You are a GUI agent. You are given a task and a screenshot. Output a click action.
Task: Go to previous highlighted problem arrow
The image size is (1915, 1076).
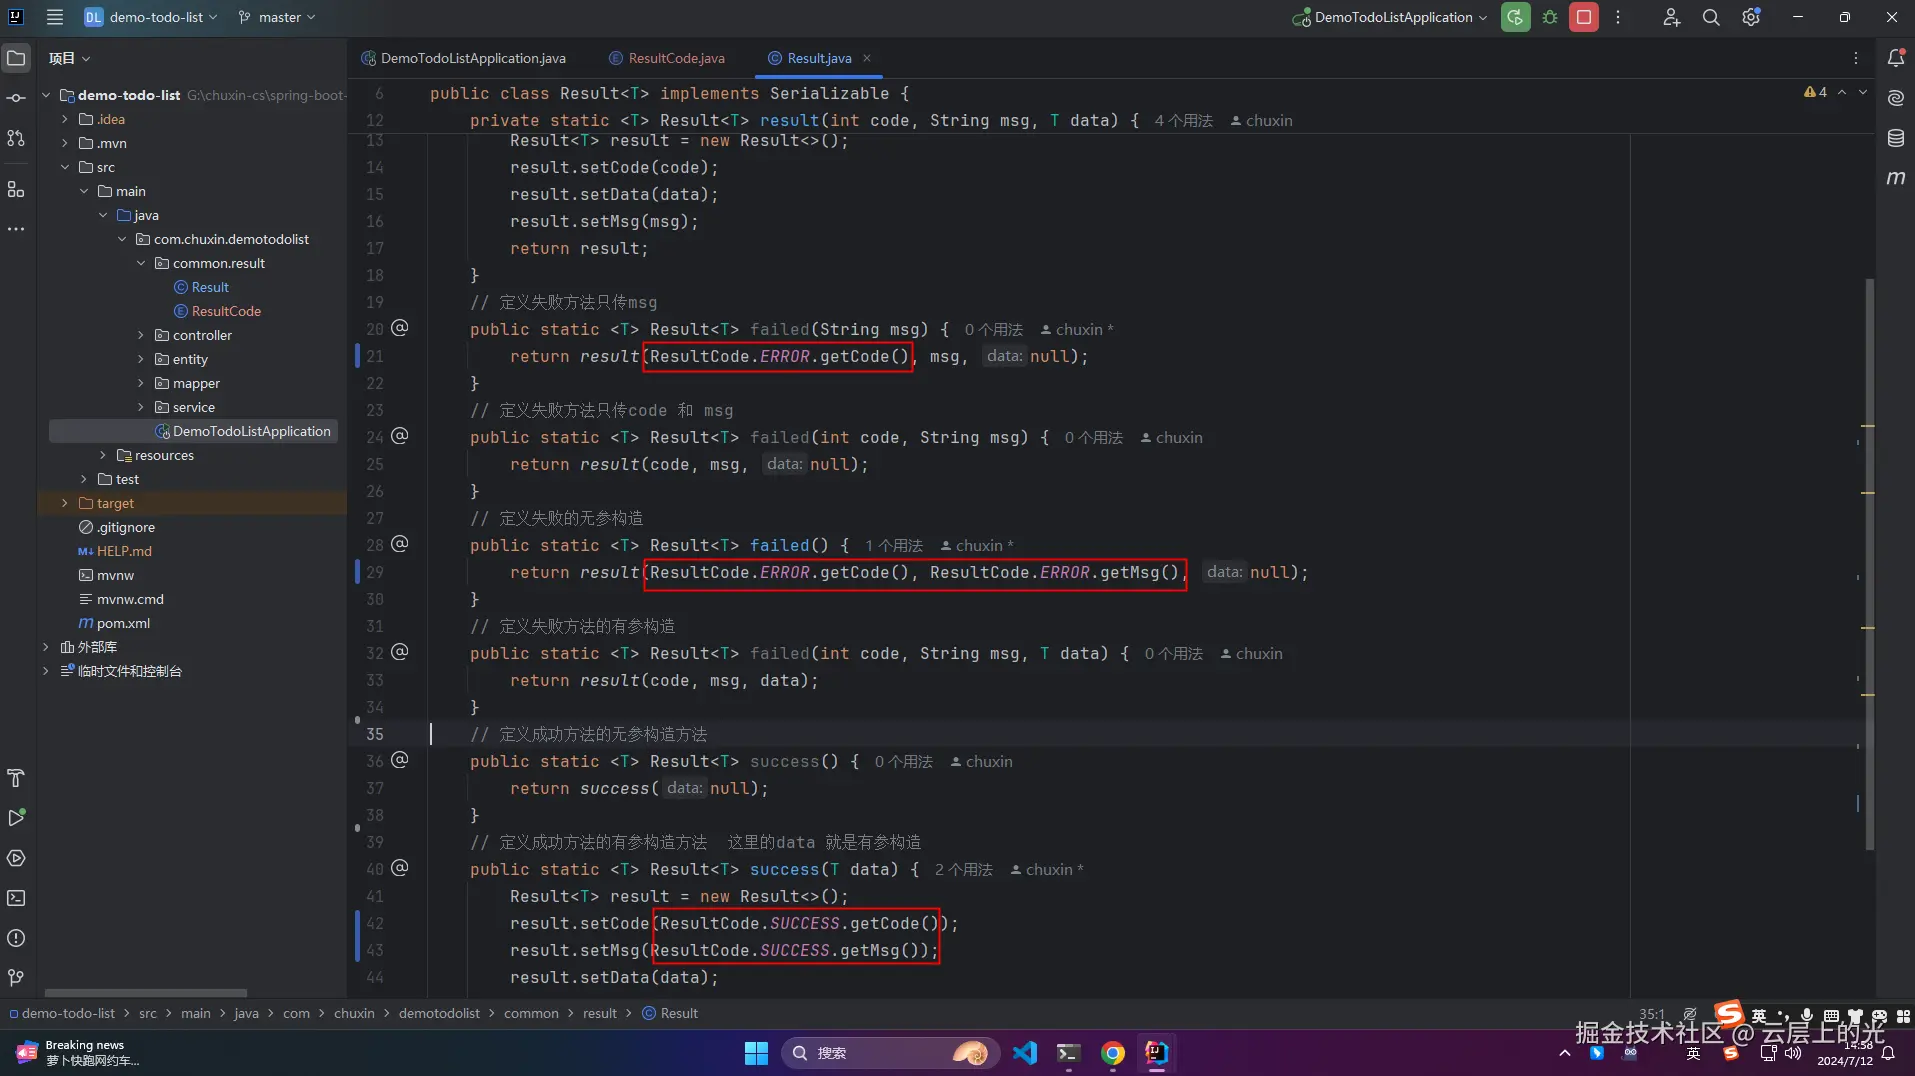(x=1842, y=92)
